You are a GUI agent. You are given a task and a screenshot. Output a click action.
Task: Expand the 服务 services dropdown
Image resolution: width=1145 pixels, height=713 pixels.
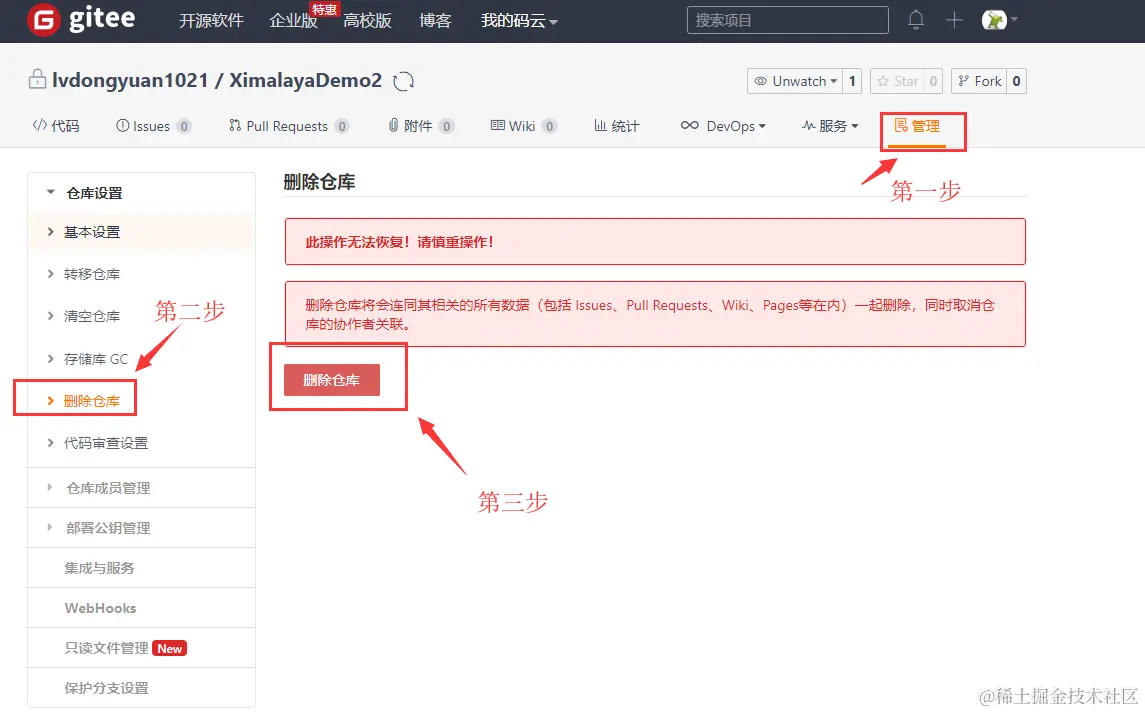830,126
